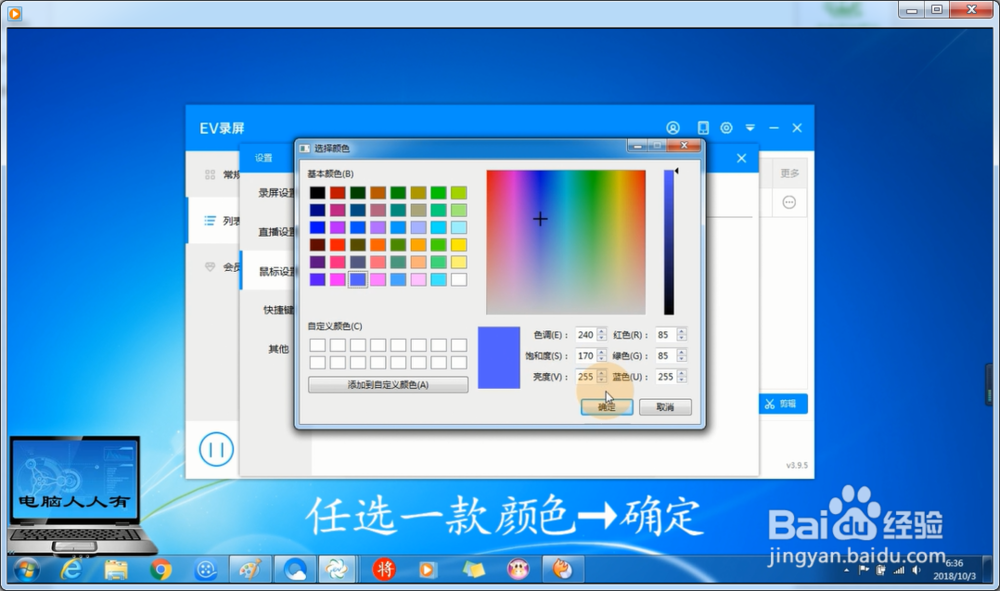
Task: Pick the cyan swatch in the bottom row
Action: click(438, 279)
